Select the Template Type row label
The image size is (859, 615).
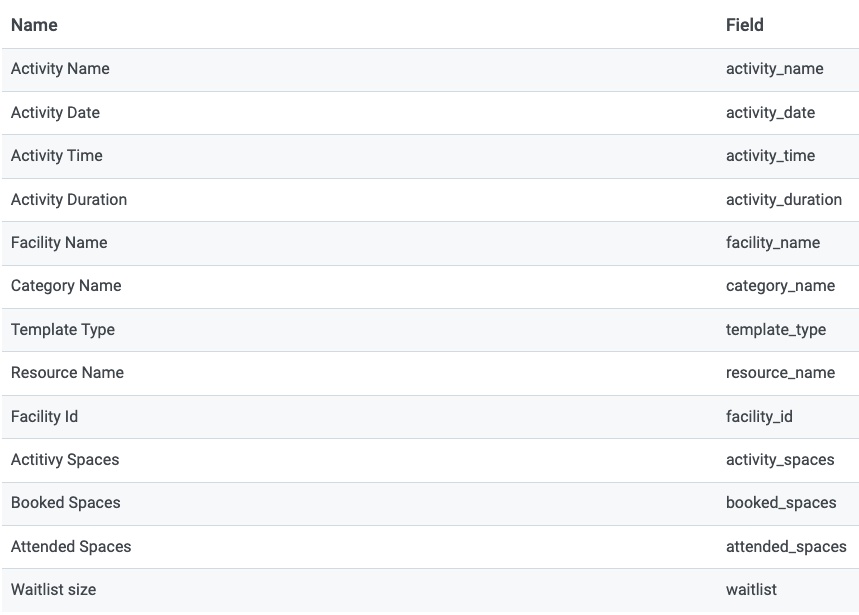click(63, 330)
